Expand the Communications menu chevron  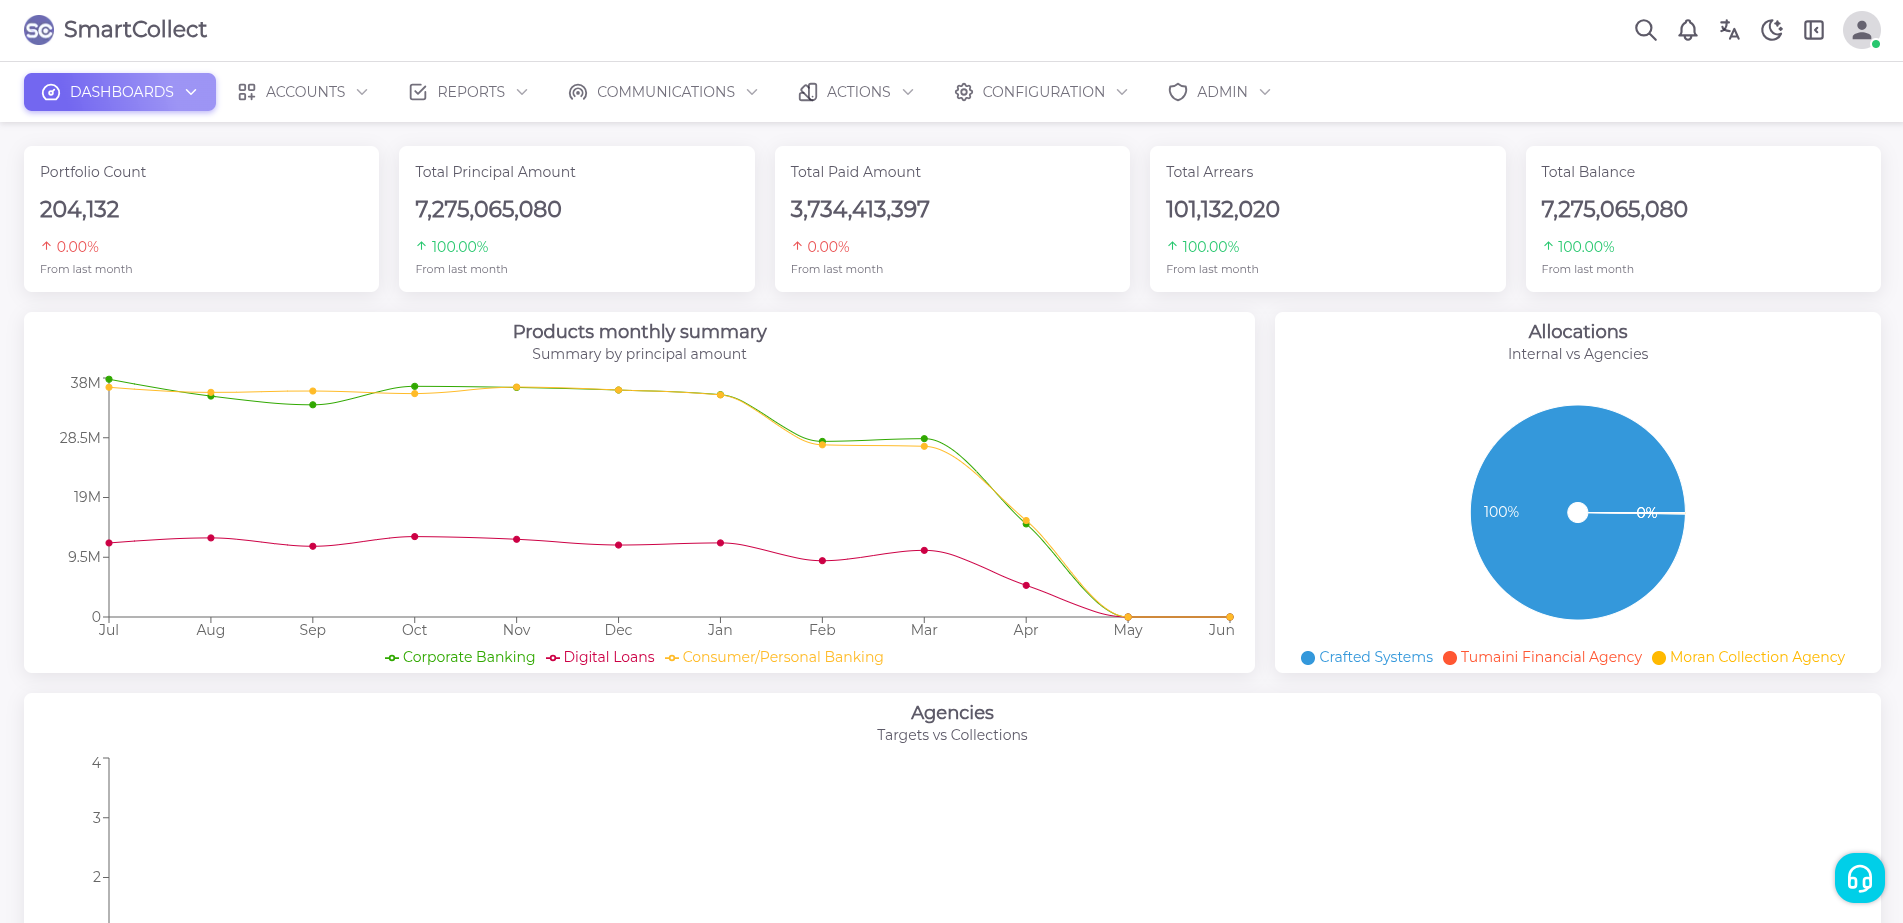pyautogui.click(x=752, y=92)
